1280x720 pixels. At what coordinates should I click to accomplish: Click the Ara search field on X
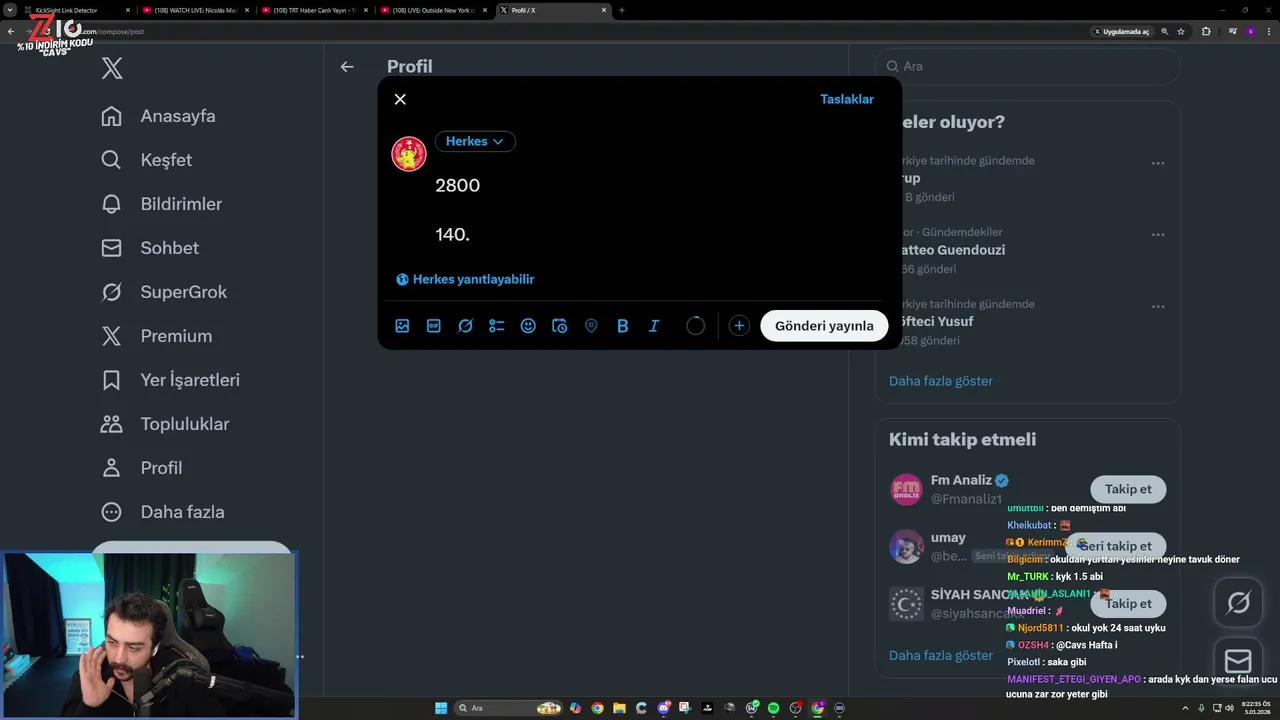1028,66
